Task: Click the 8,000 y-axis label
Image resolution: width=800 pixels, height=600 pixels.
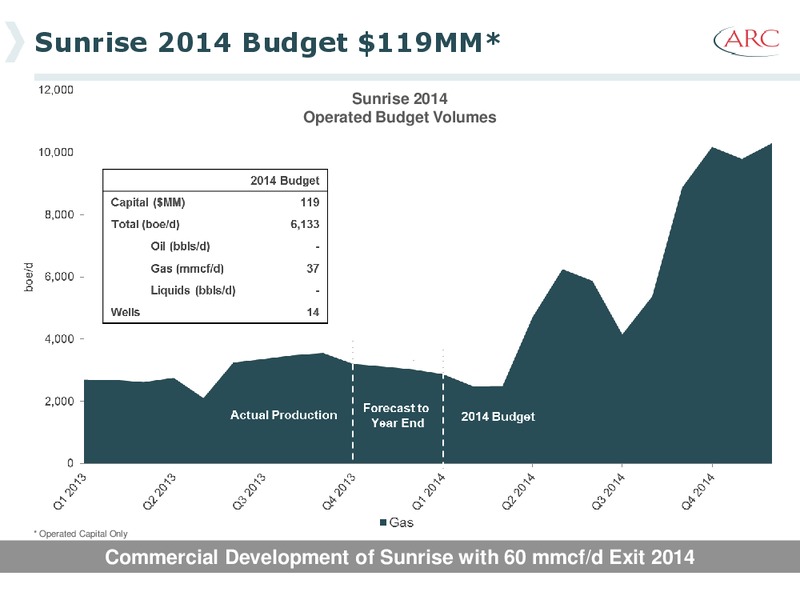Action: pos(59,214)
